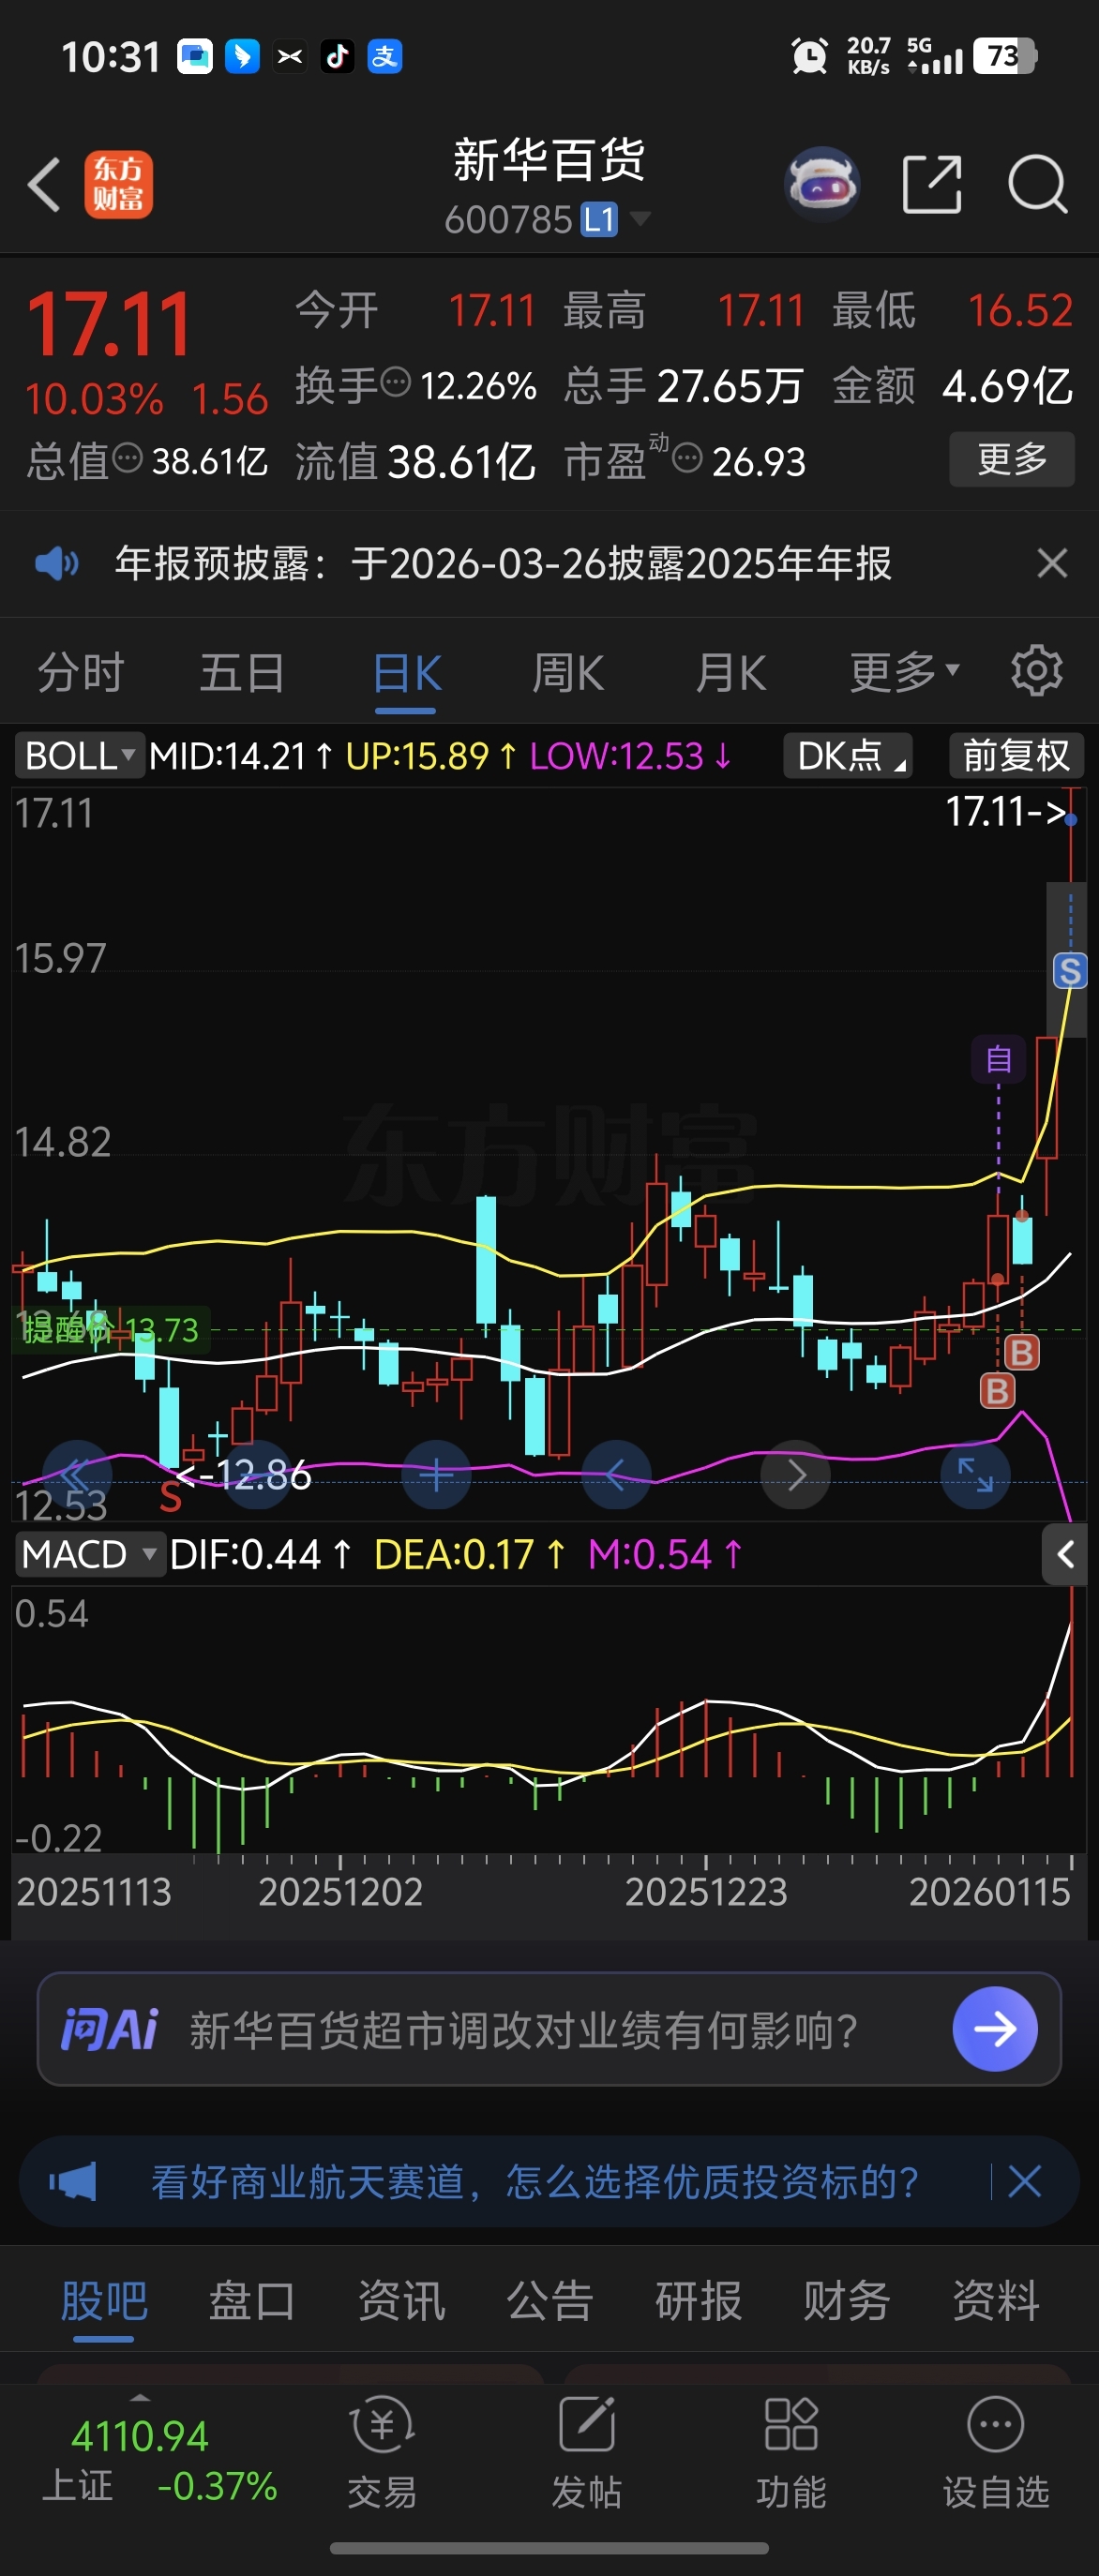Image resolution: width=1099 pixels, height=2576 pixels.
Task: Switch to 公告 tab
Action: point(549,2301)
